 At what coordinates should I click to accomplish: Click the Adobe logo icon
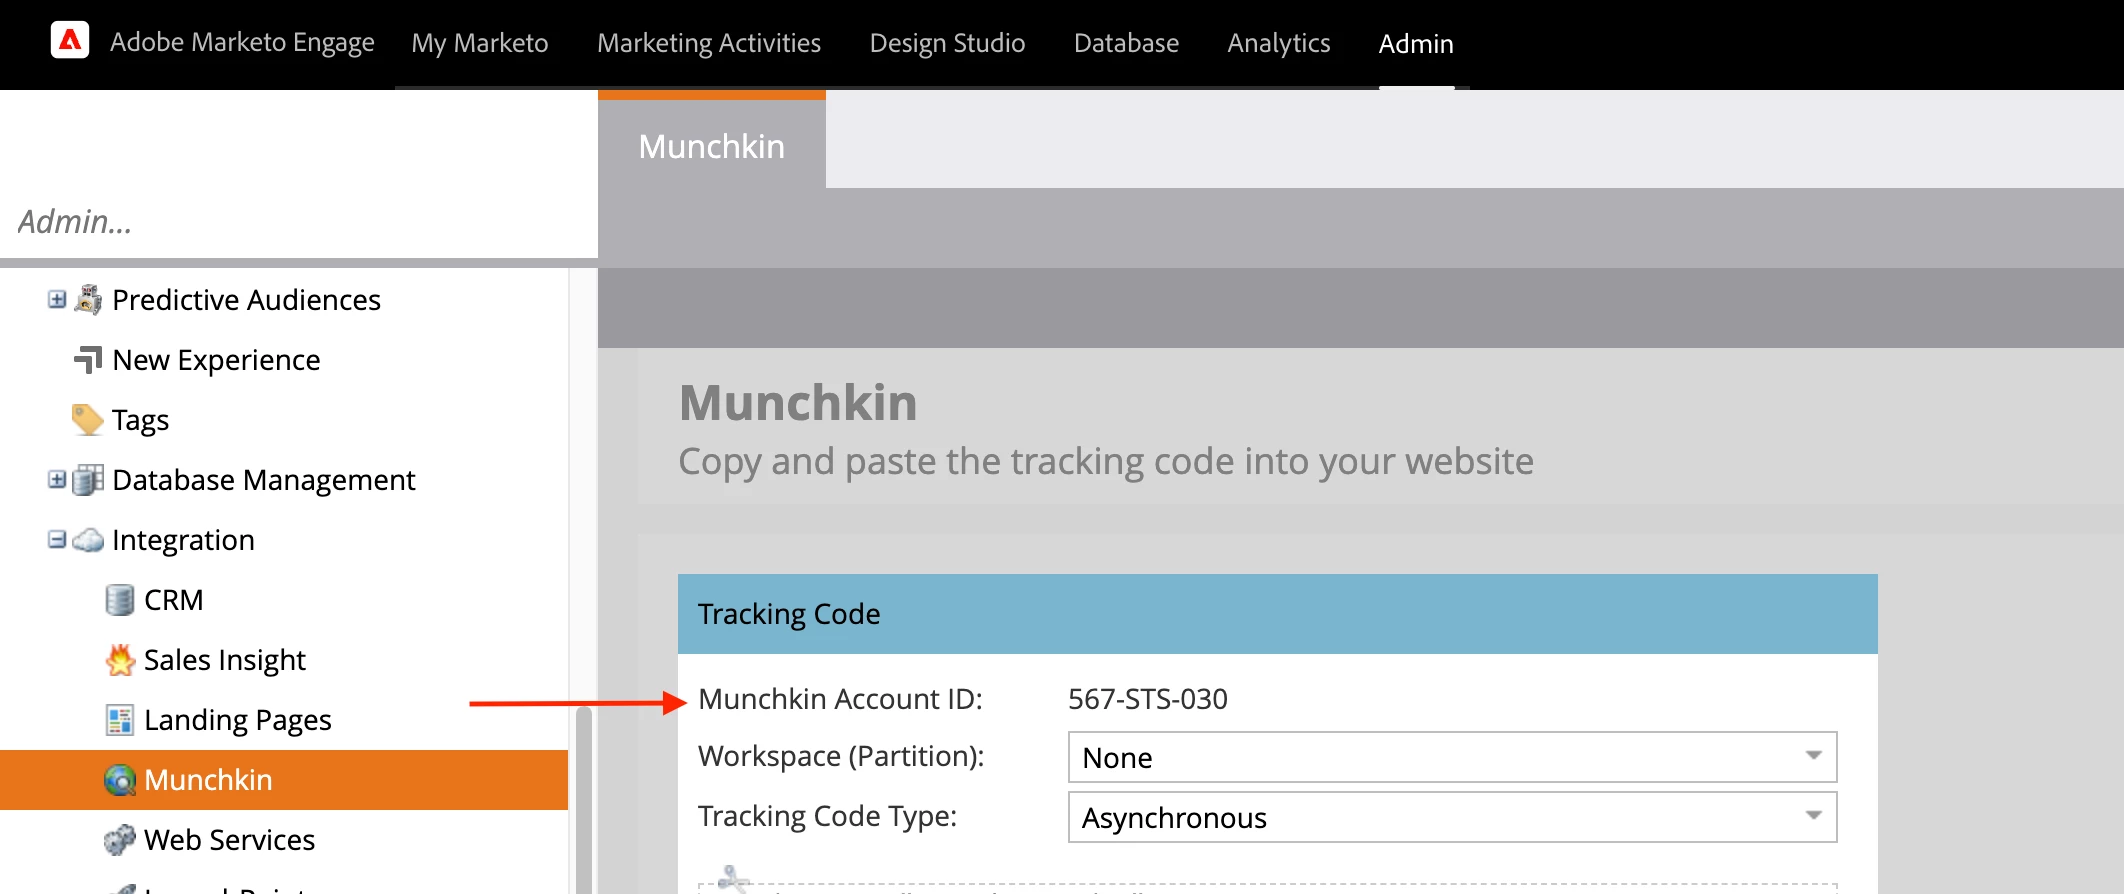70,41
